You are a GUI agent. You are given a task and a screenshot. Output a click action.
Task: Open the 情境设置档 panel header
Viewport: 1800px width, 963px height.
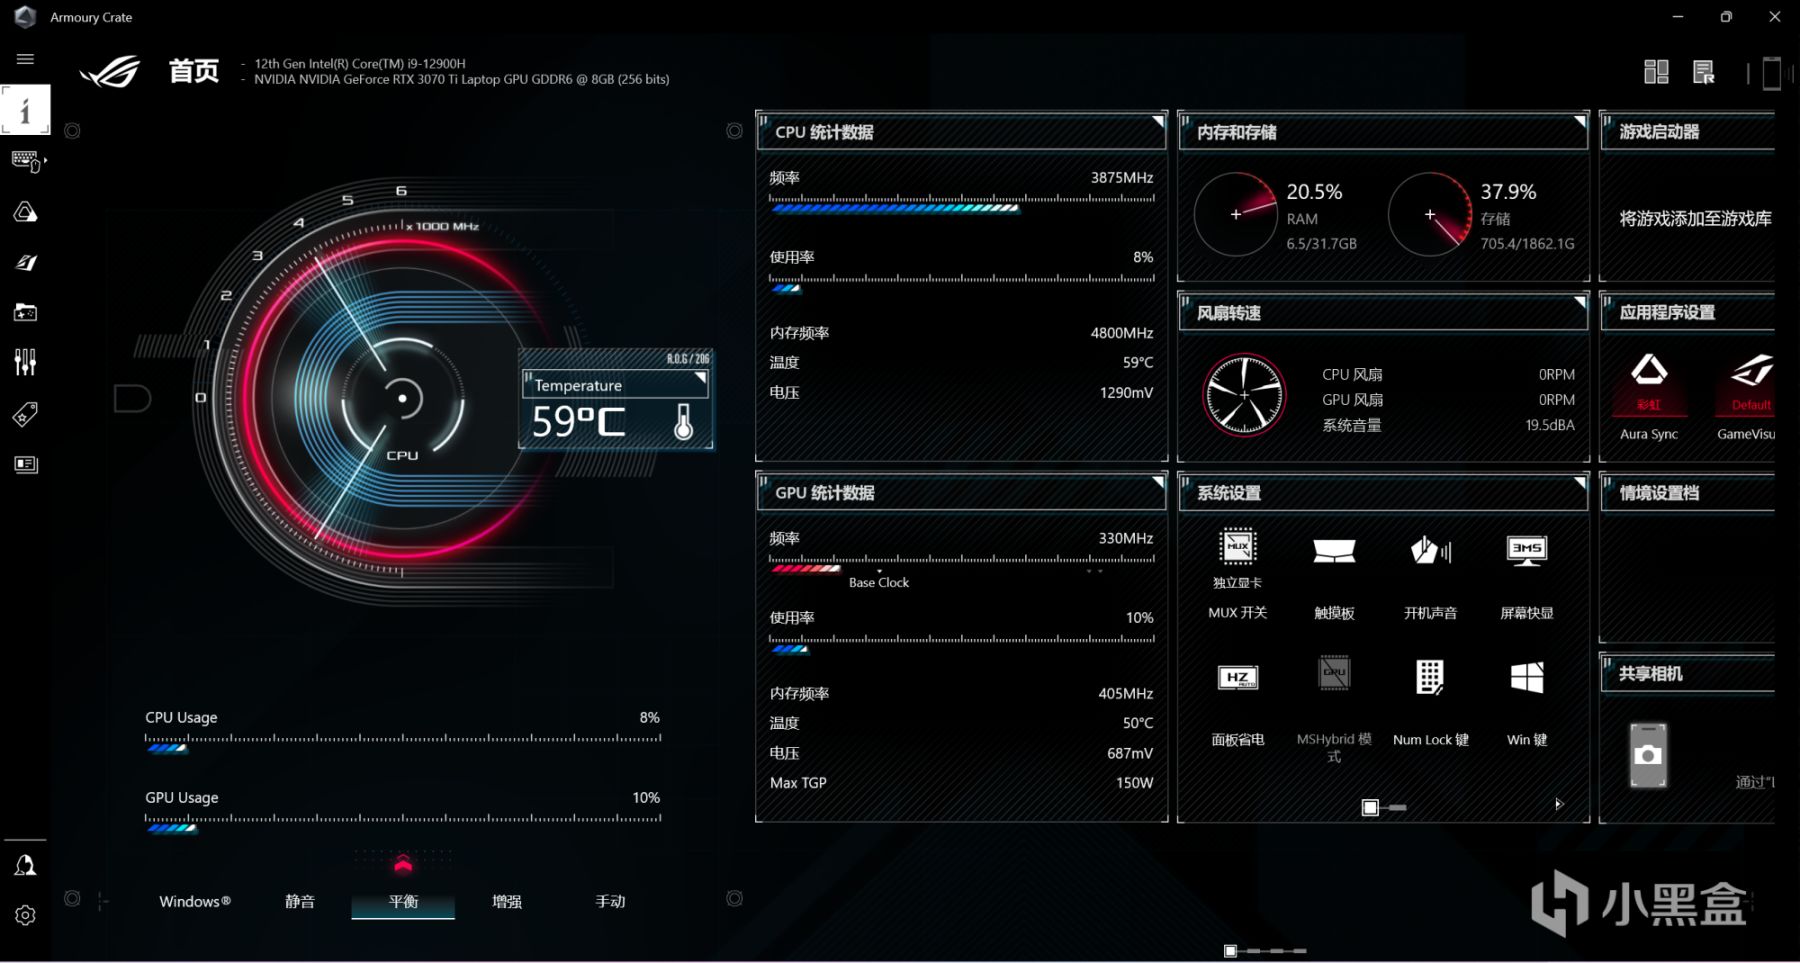pyautogui.click(x=1687, y=492)
